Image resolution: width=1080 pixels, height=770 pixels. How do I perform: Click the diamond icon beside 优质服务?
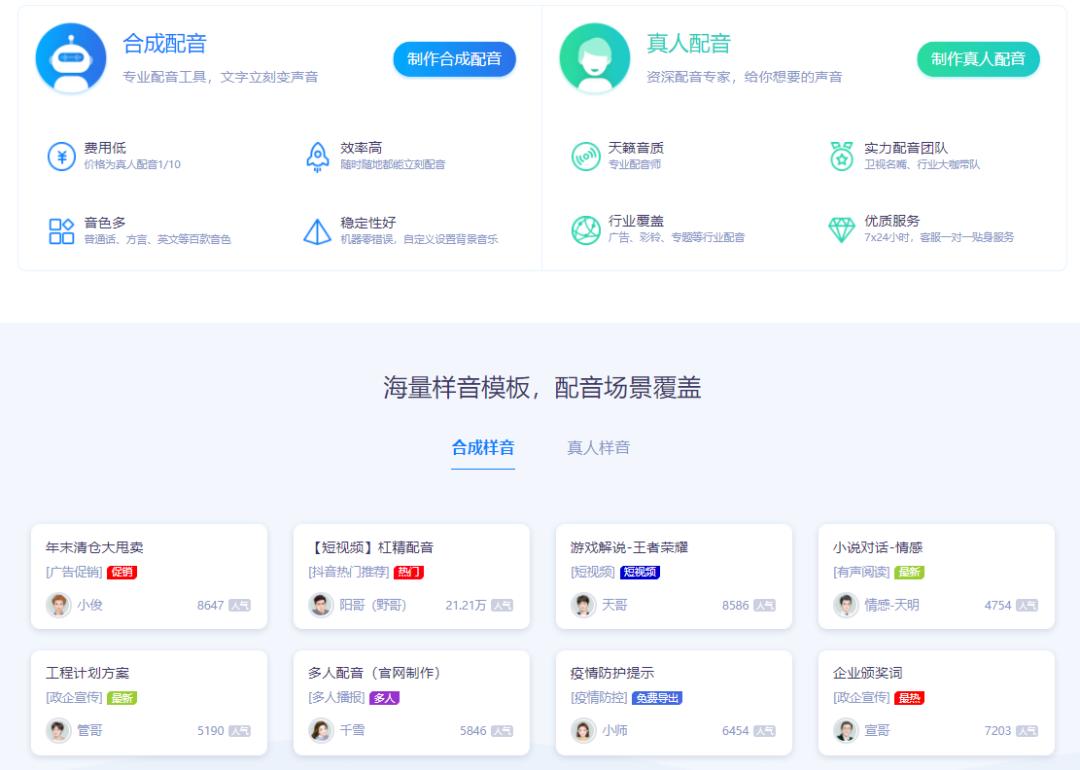click(x=842, y=232)
